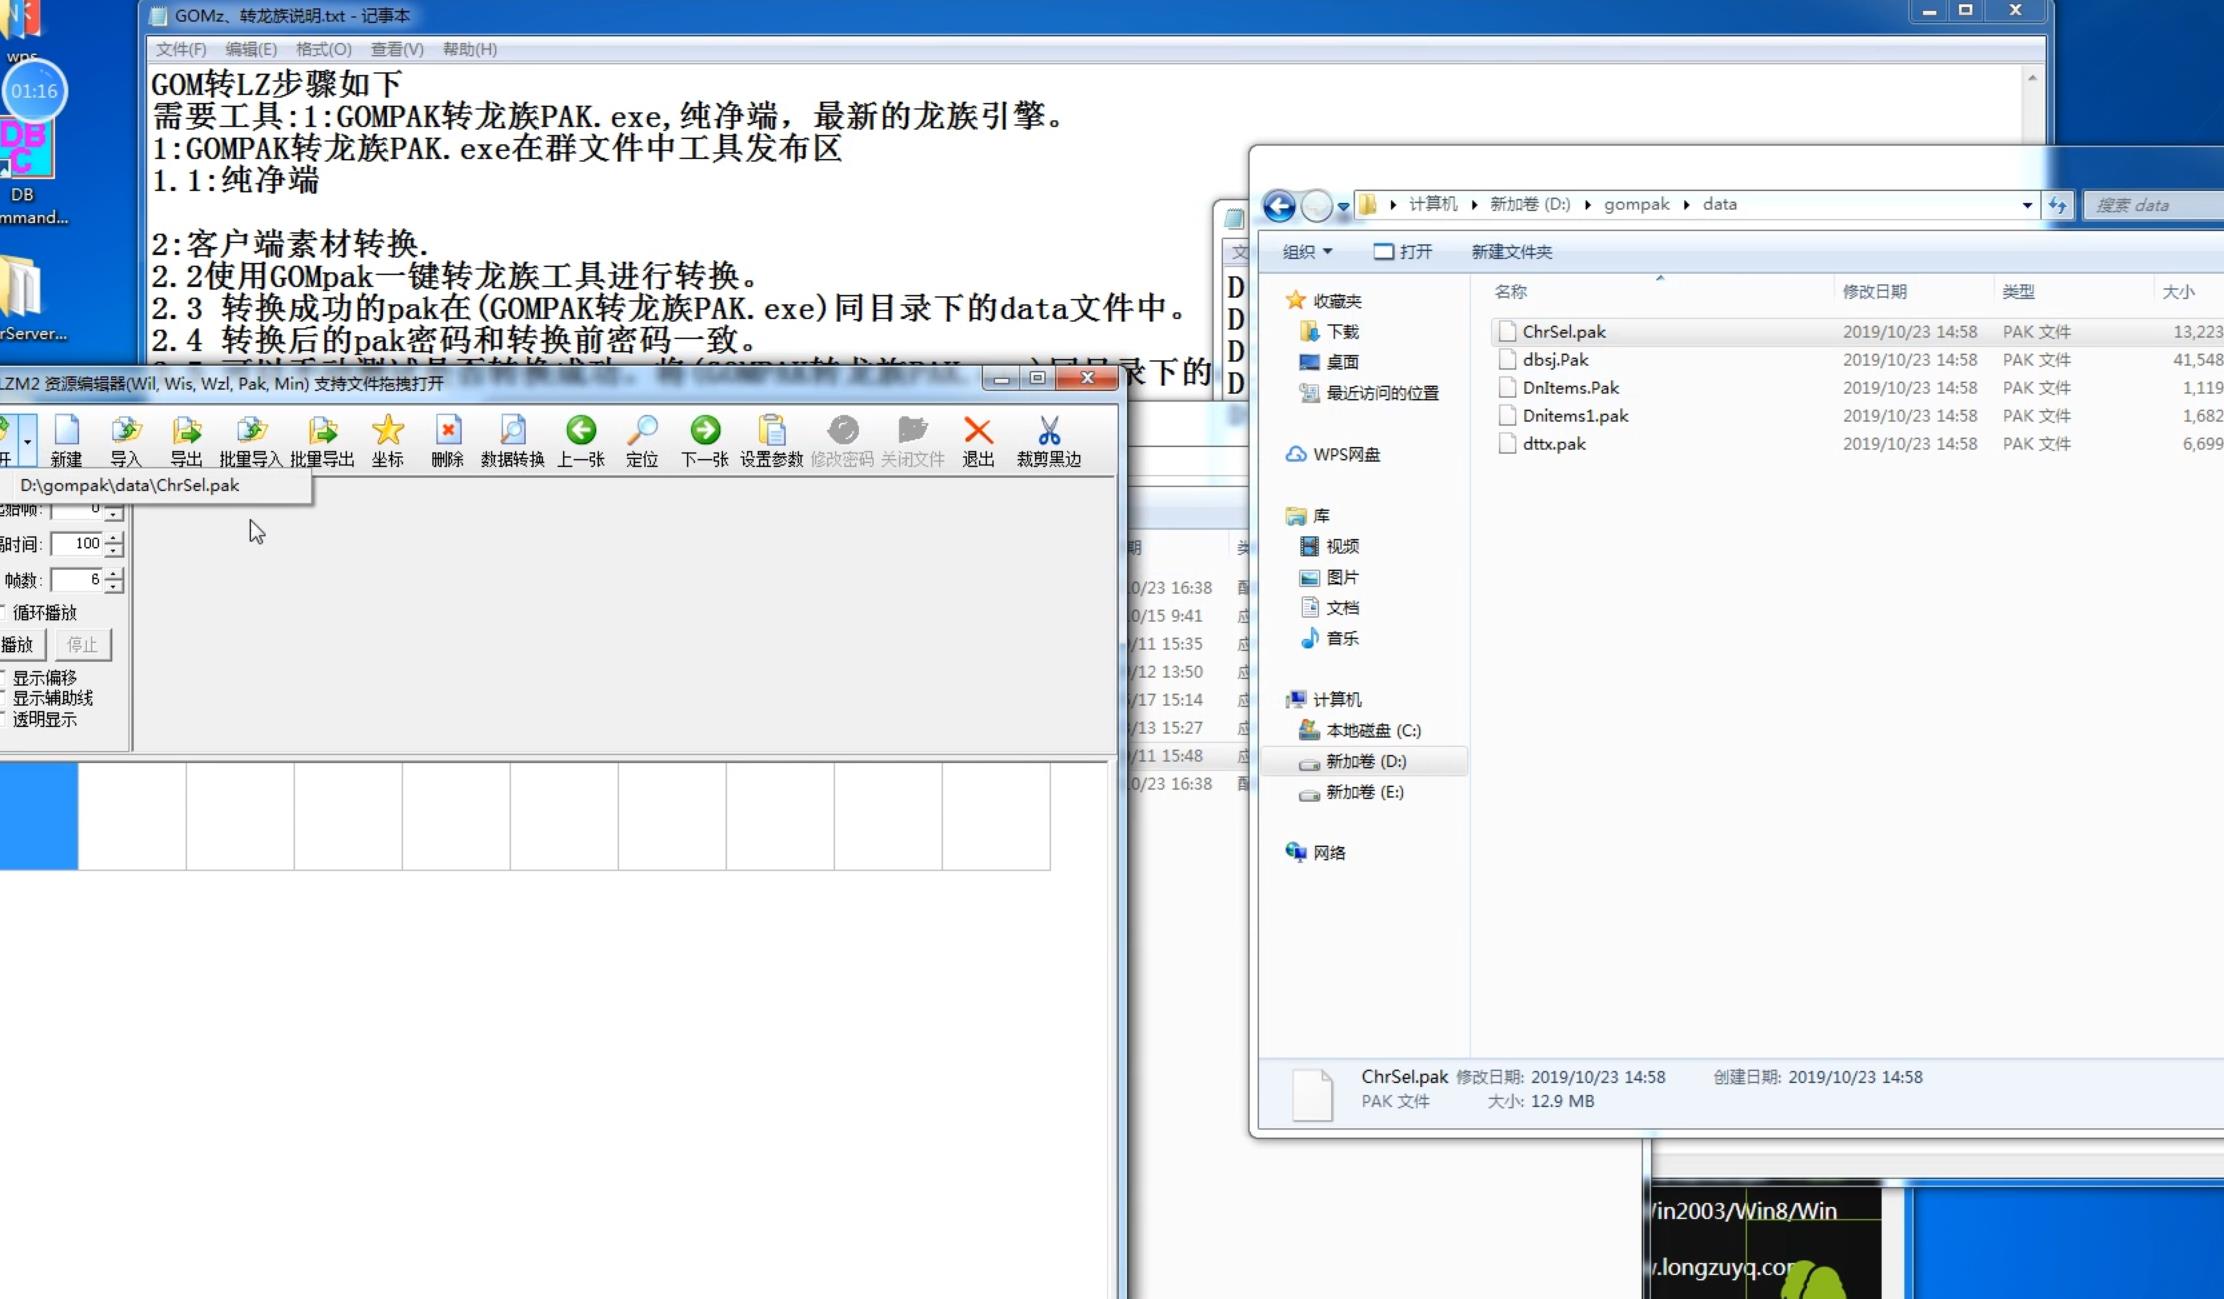2224x1299 pixels.
Task: Open the open-file dropdown arrow in editor toolbar
Action: (27, 441)
